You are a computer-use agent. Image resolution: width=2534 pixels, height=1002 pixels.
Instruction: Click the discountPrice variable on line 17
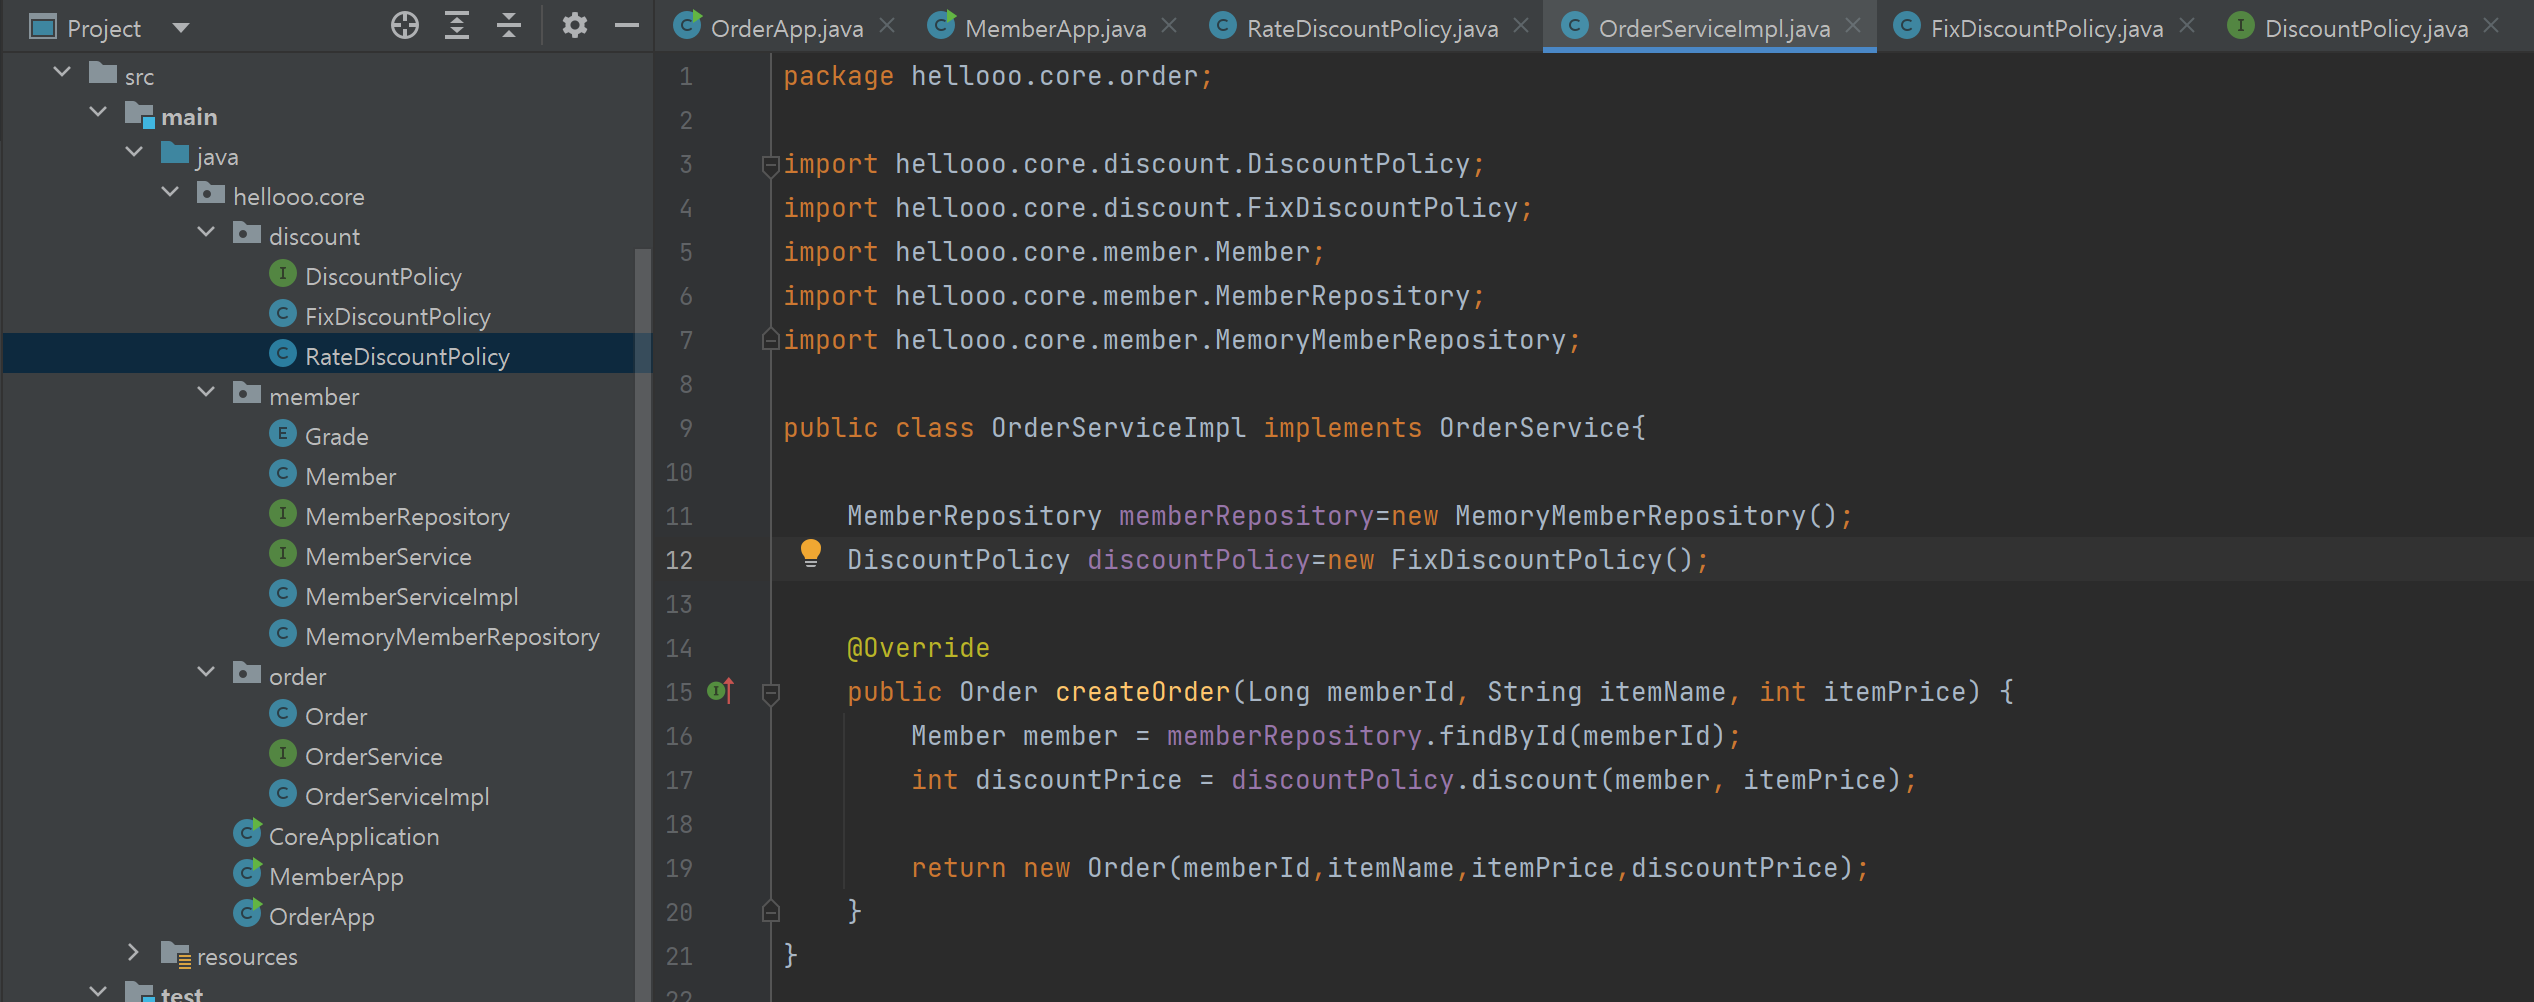pos(1078,780)
